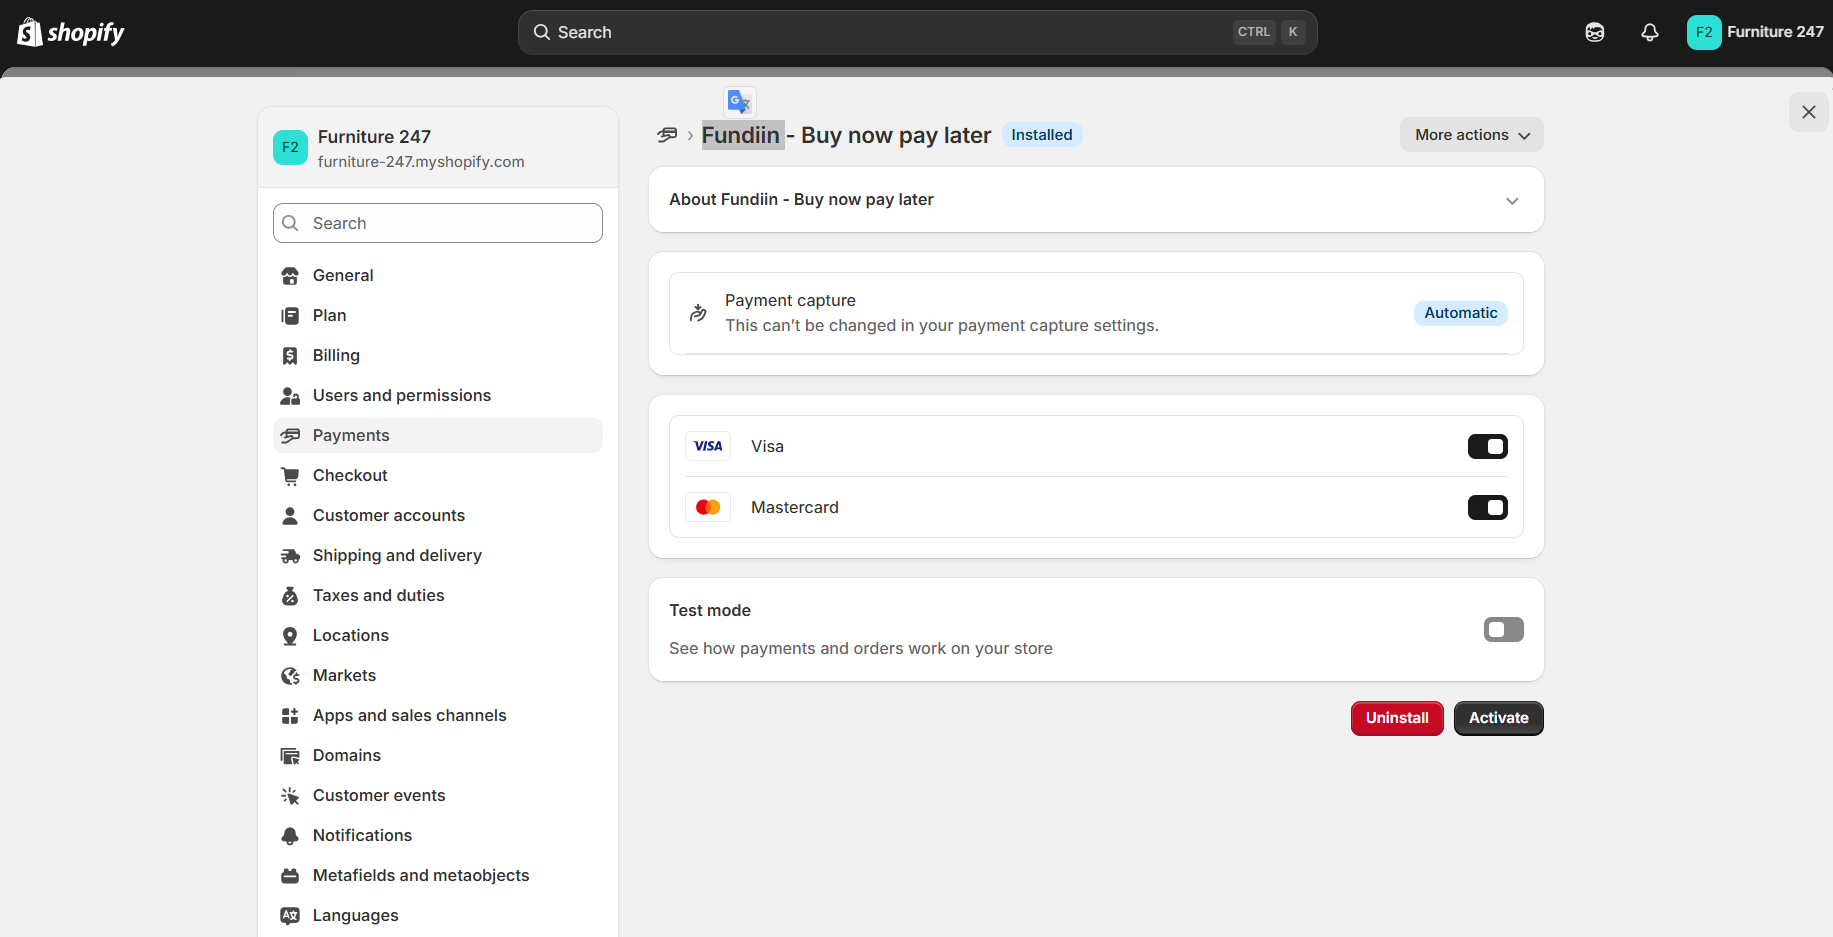Image resolution: width=1833 pixels, height=937 pixels.
Task: Click the payments breadcrumb icon
Action: click(667, 135)
